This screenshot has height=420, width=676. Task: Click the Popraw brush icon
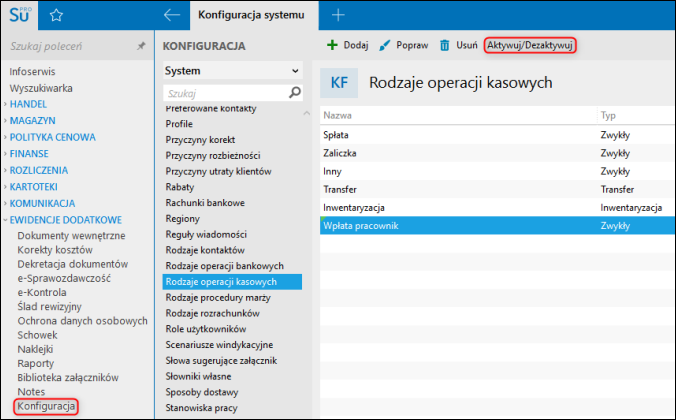tap(384, 45)
